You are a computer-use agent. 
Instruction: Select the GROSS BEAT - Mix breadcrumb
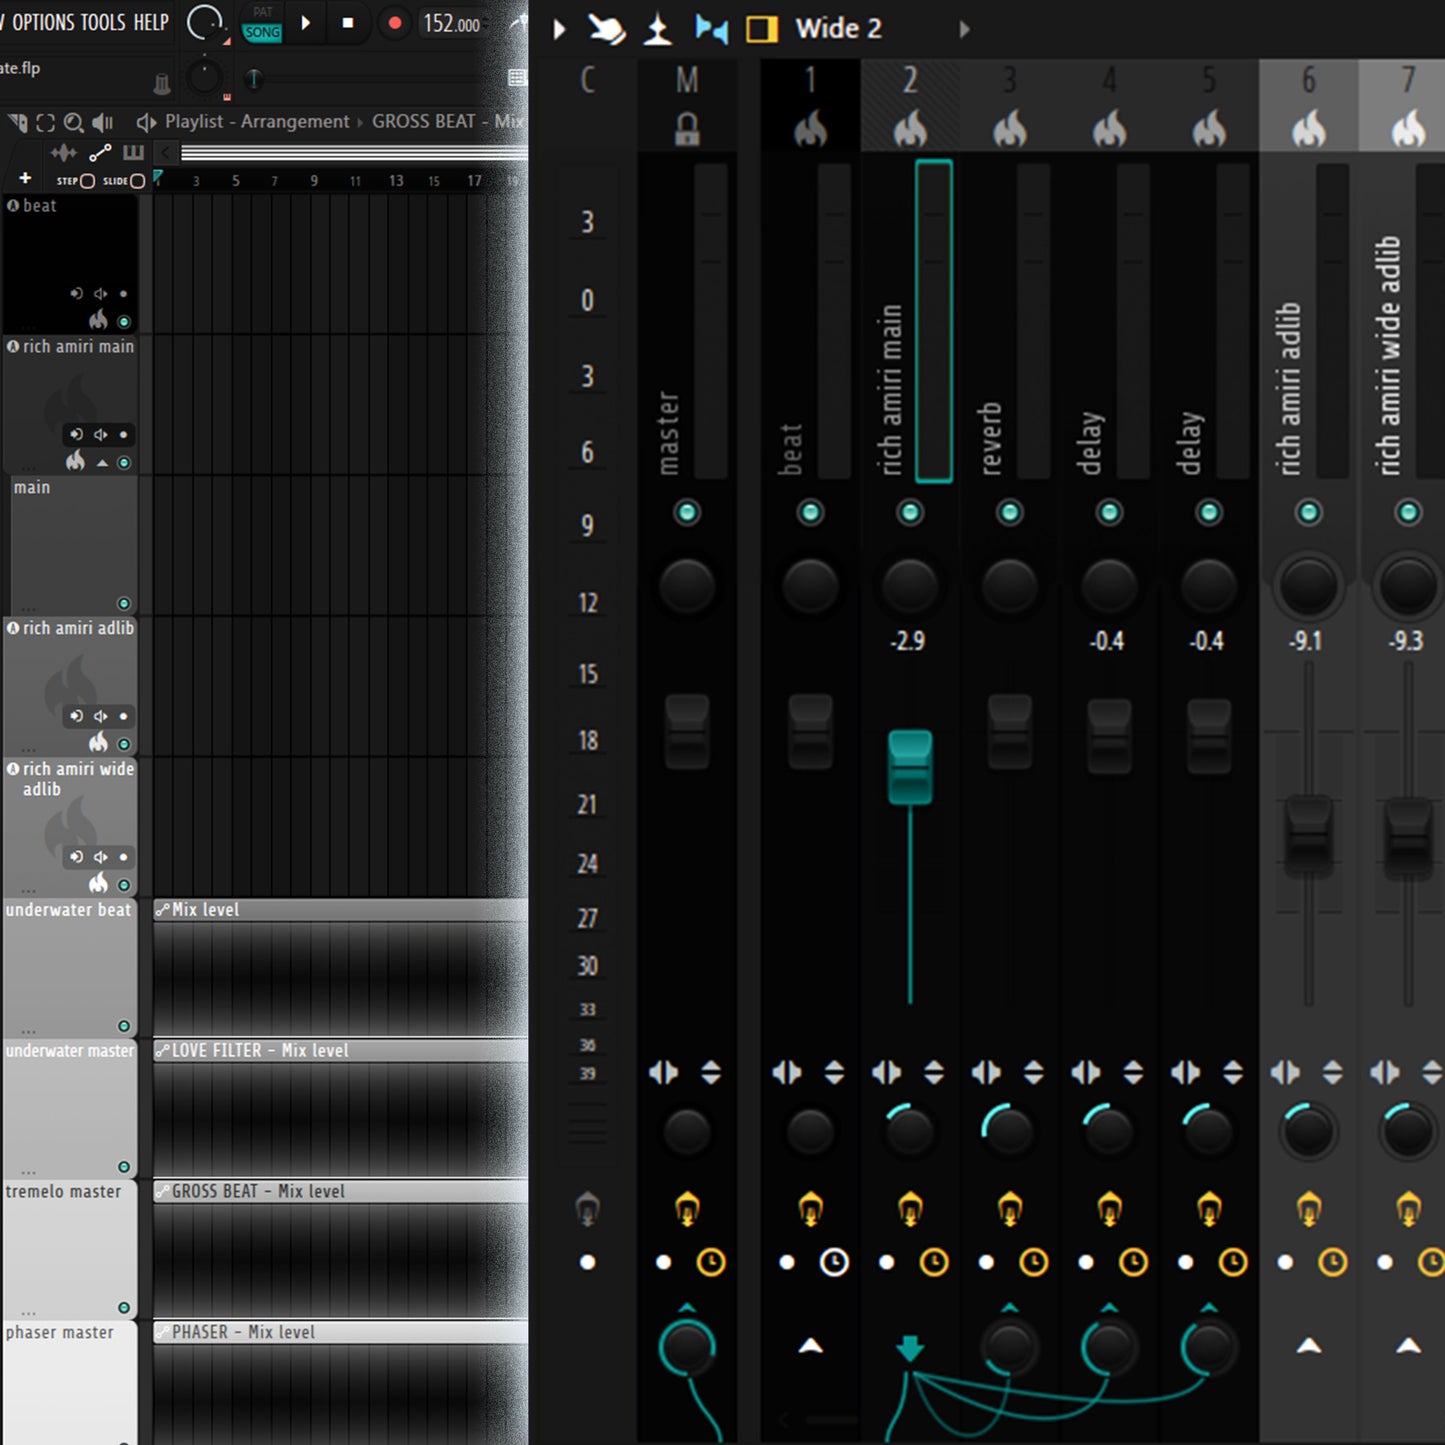[x=447, y=121]
